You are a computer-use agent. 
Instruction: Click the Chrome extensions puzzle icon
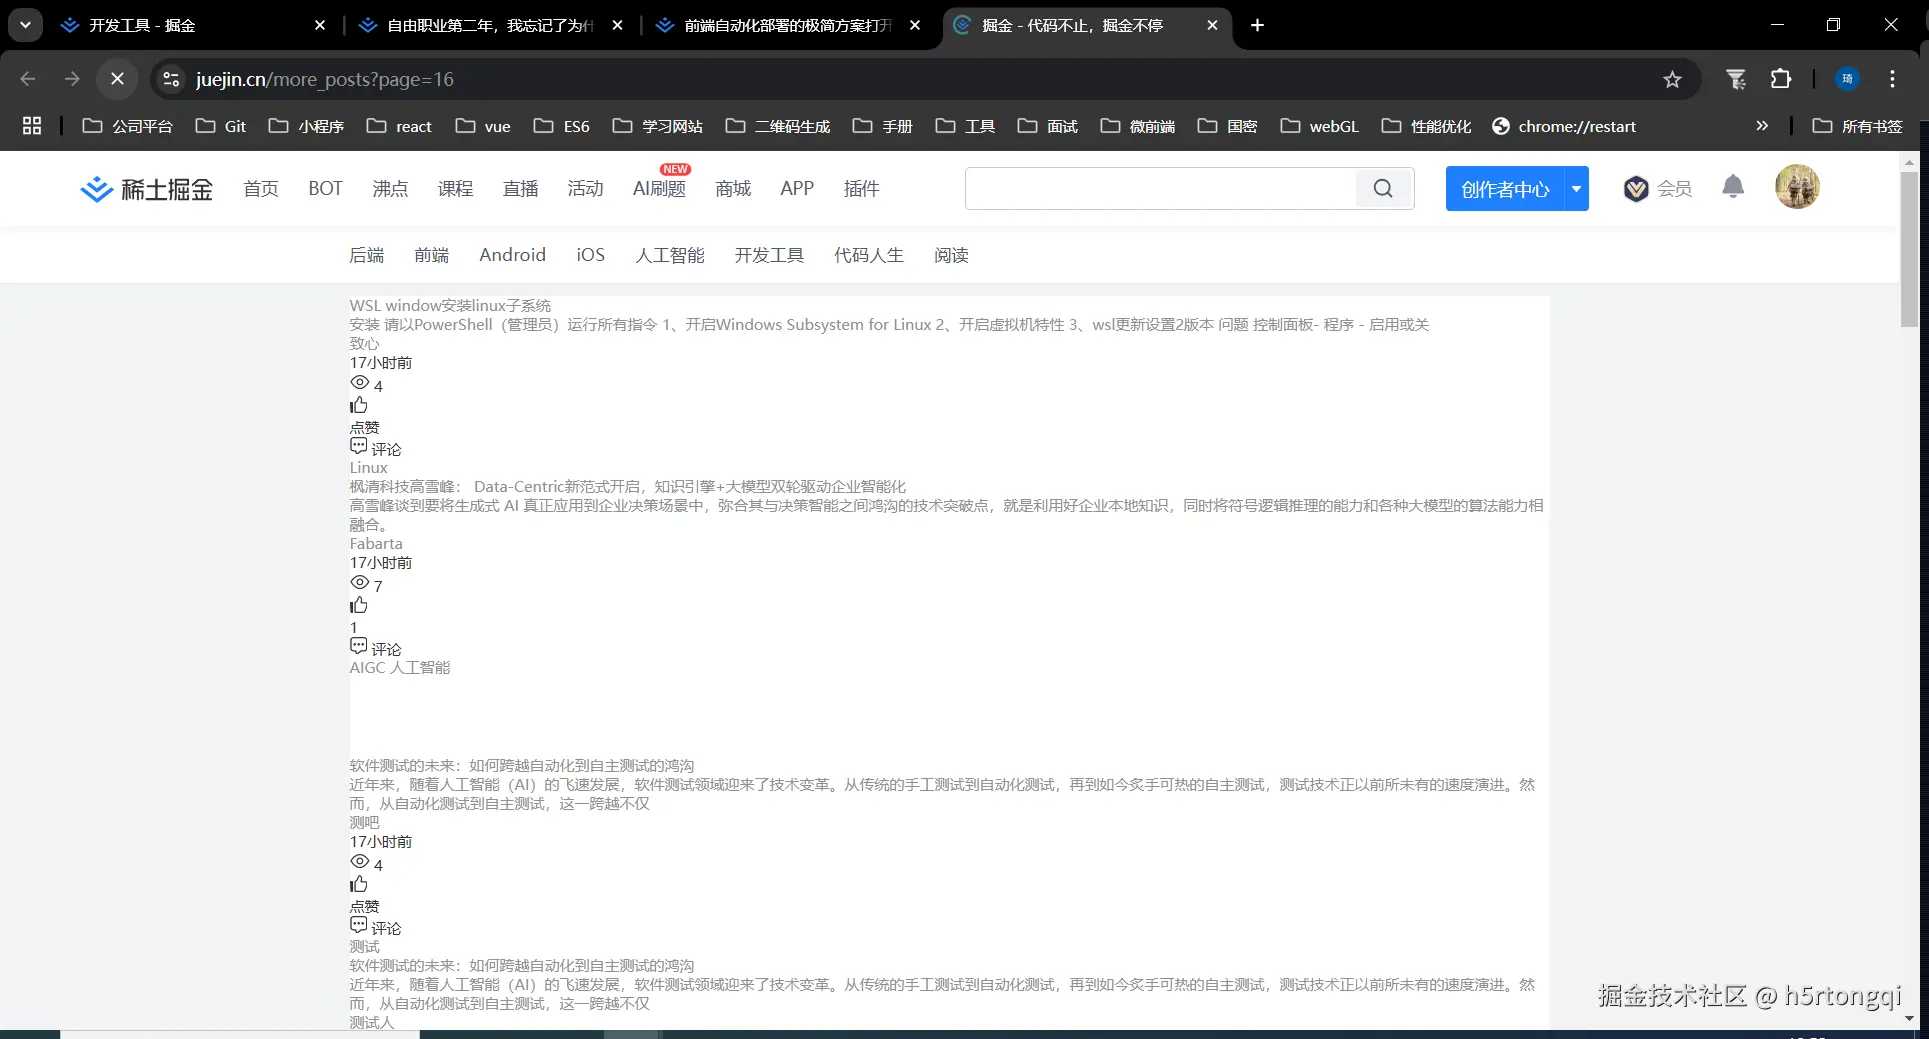point(1781,79)
